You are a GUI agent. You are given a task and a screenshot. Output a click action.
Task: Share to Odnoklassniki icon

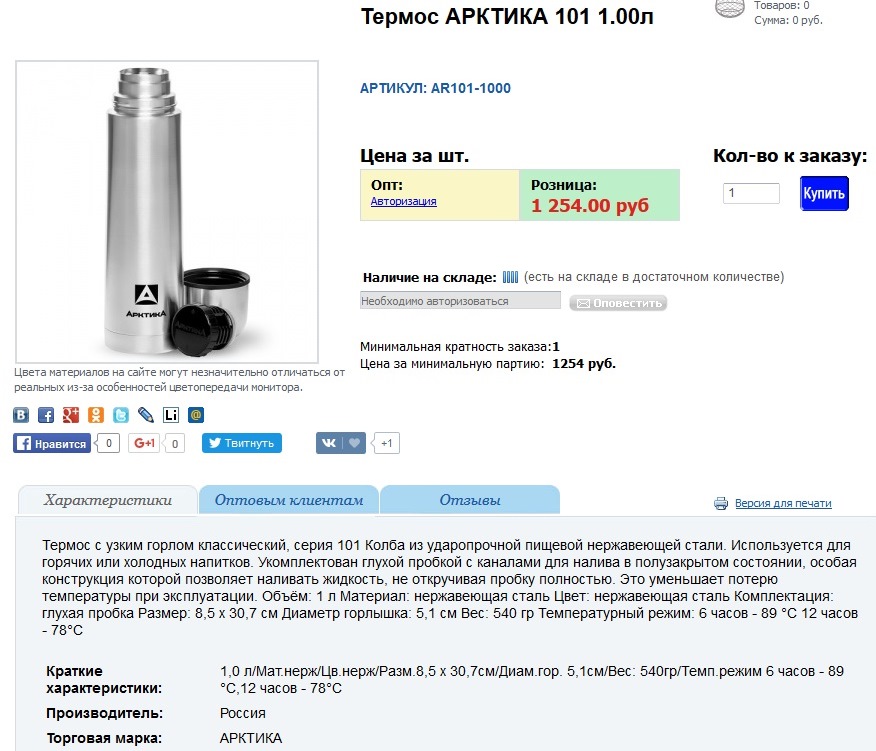(96, 415)
